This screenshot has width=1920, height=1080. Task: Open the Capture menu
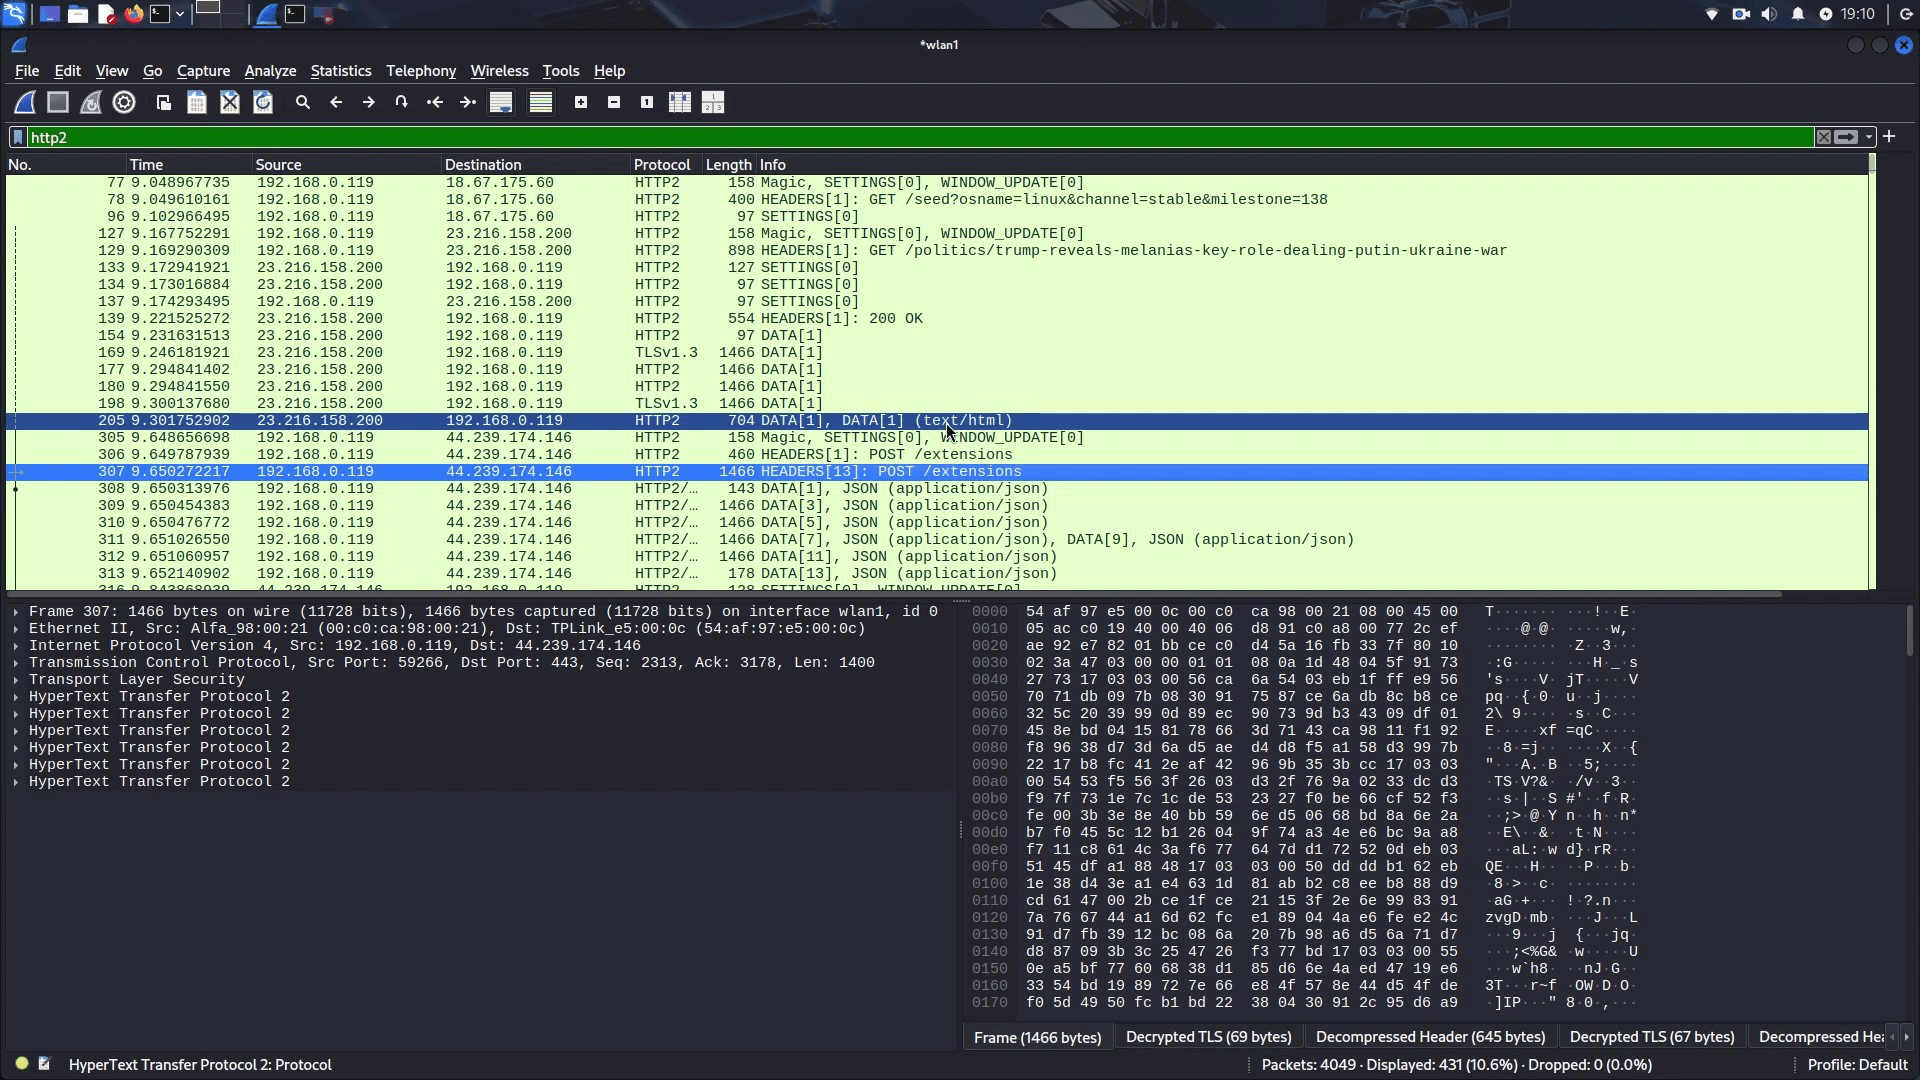[203, 71]
